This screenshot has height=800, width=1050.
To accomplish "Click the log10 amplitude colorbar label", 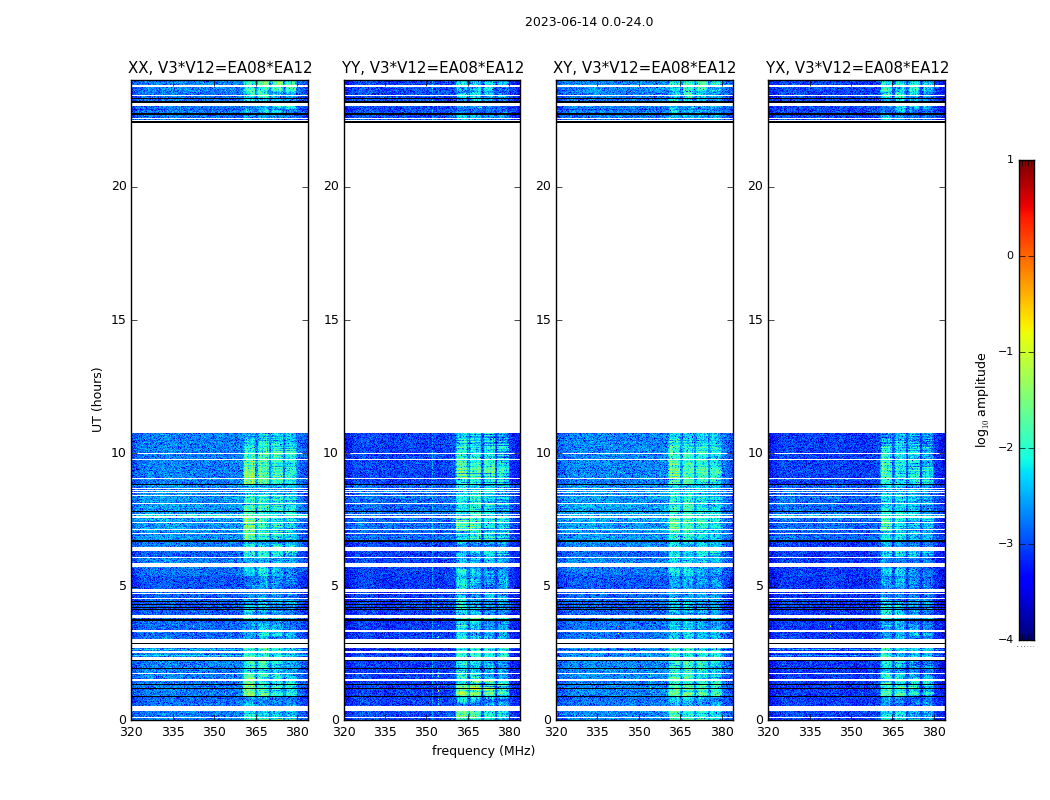I will [981, 399].
